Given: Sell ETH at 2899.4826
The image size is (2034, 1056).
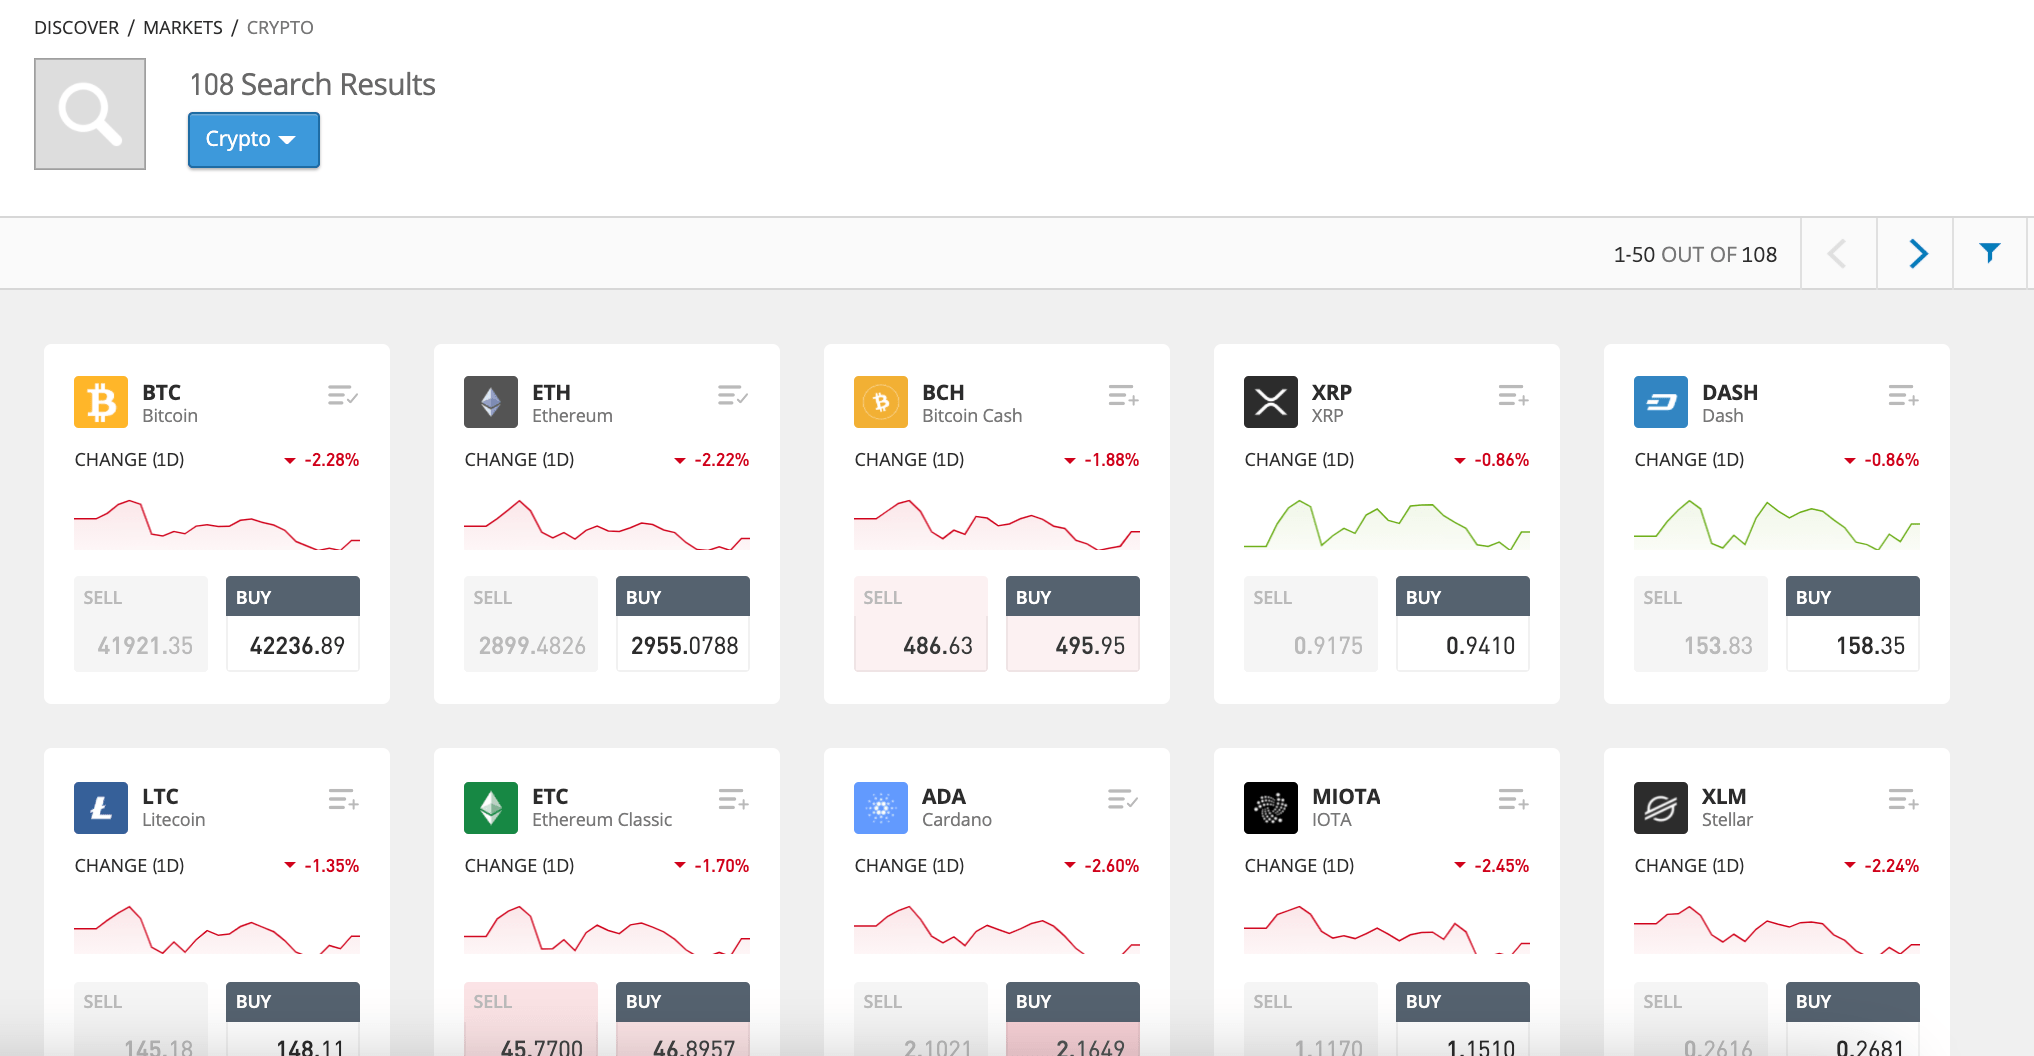Looking at the screenshot, I should [531, 624].
